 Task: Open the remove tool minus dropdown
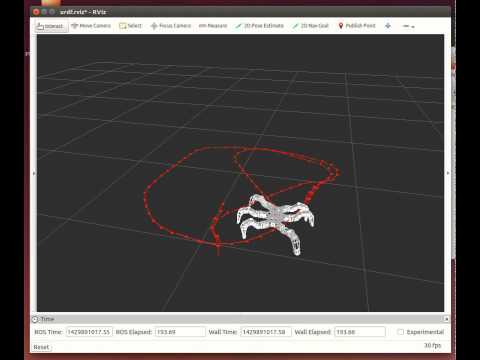[x=408, y=26]
